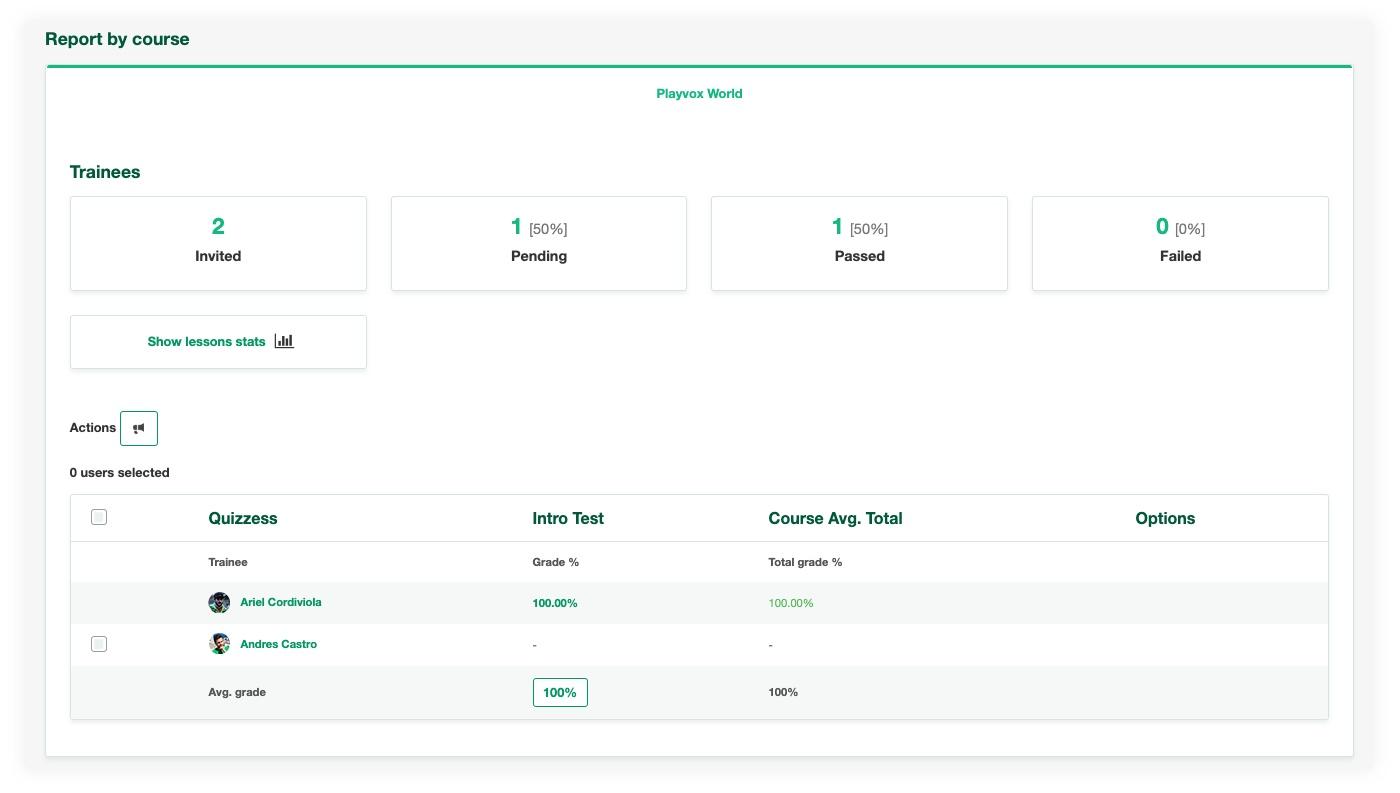Click the Course Avg. Total column header
Screen dimensions: 1400x793
click(835, 518)
